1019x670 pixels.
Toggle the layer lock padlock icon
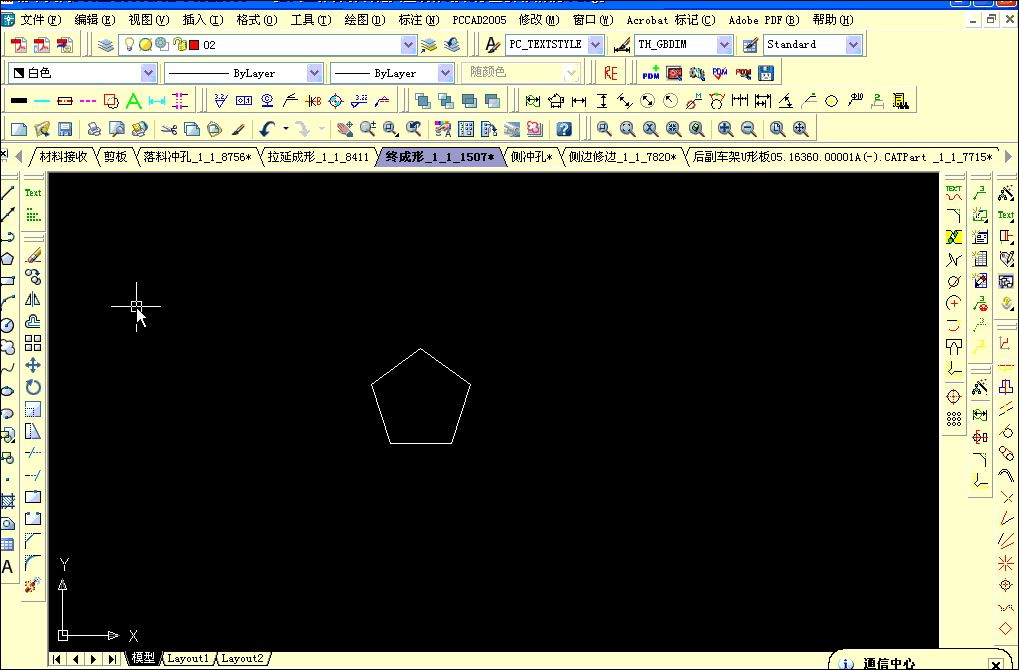point(180,44)
